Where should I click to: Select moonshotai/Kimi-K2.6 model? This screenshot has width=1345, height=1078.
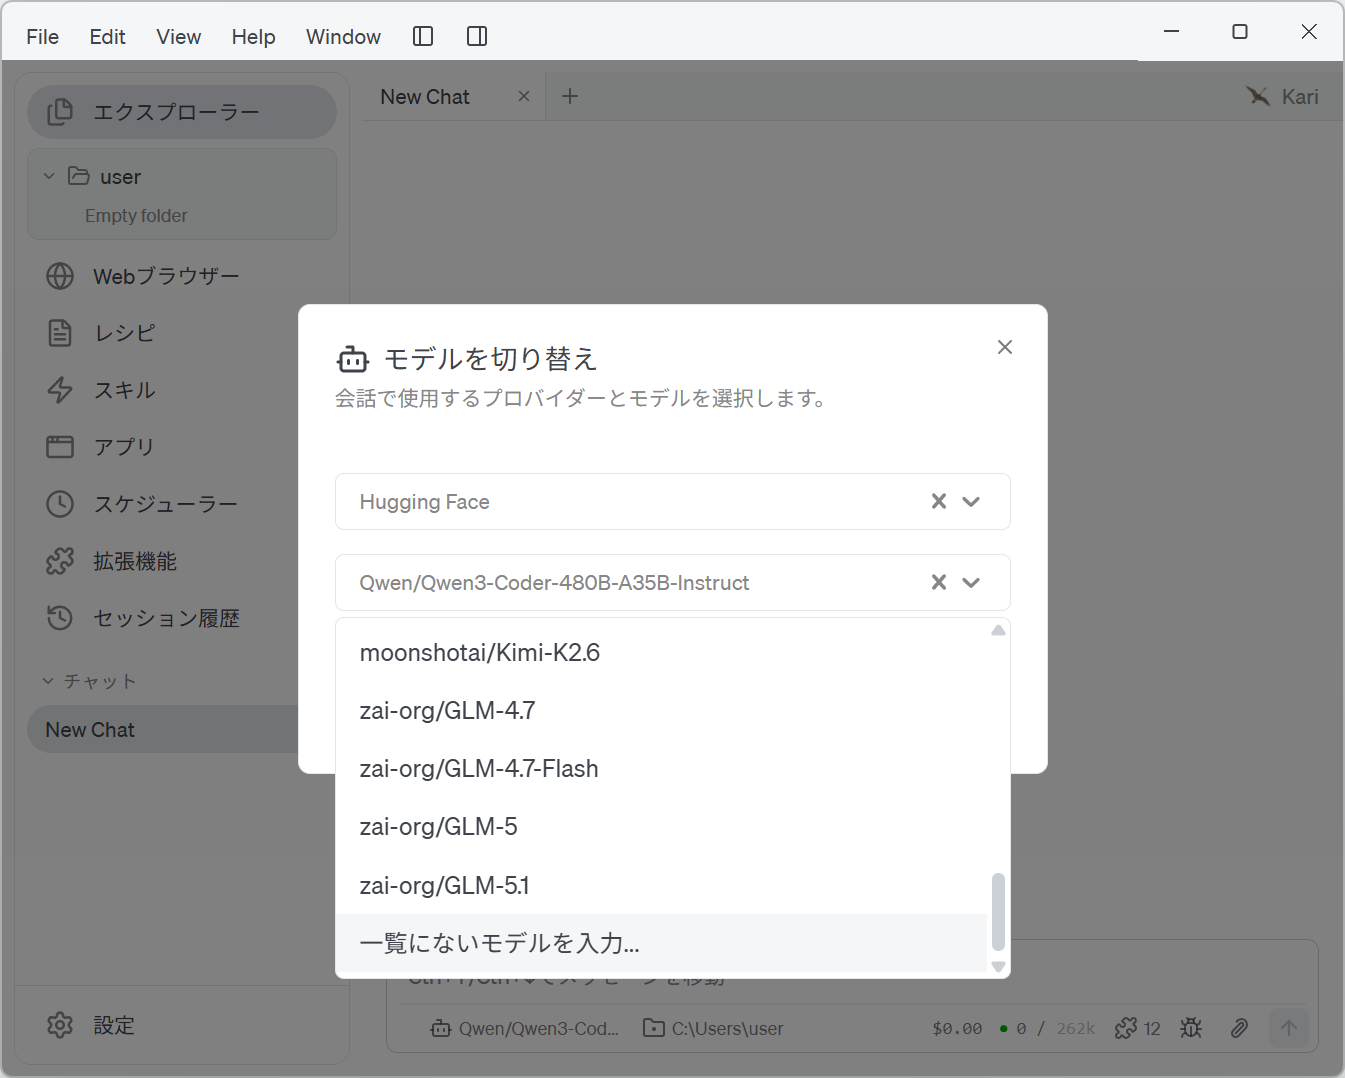pos(661,653)
